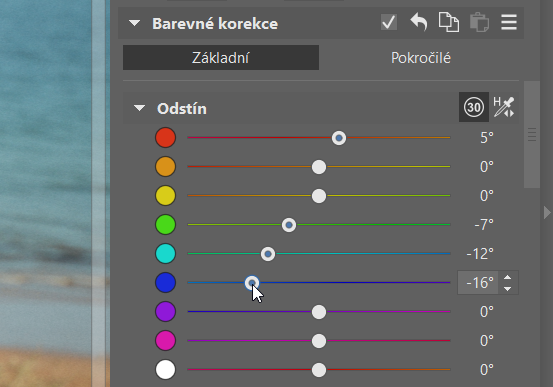Click the yellow hue value 0°
This screenshot has height=387, width=553.
[x=487, y=195]
